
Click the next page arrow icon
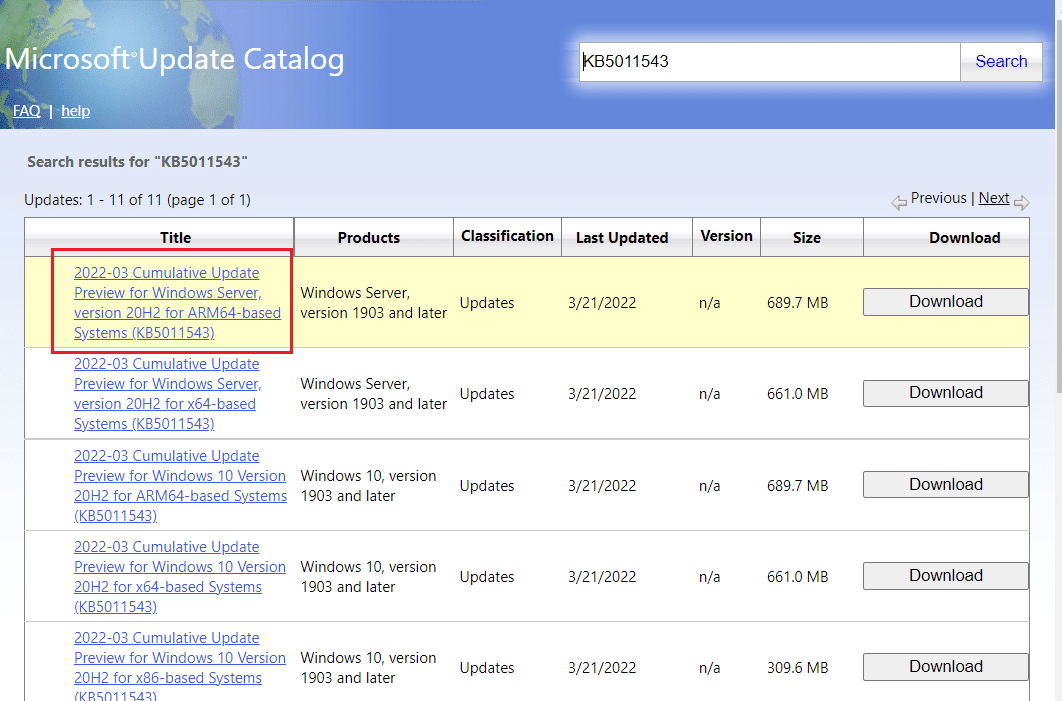(x=1022, y=202)
